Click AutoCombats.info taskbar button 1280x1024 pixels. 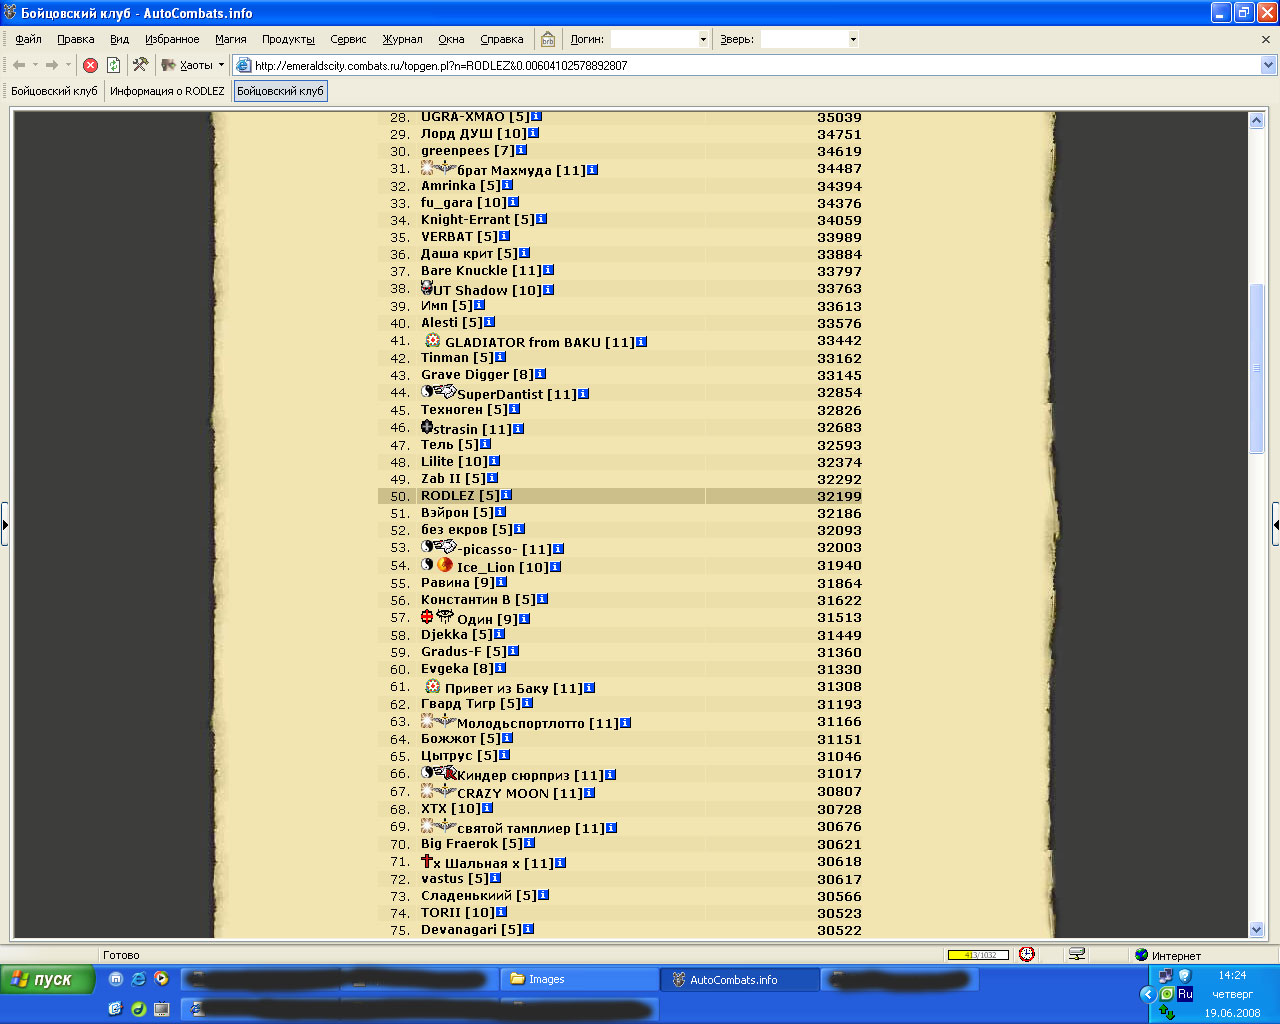pos(740,979)
